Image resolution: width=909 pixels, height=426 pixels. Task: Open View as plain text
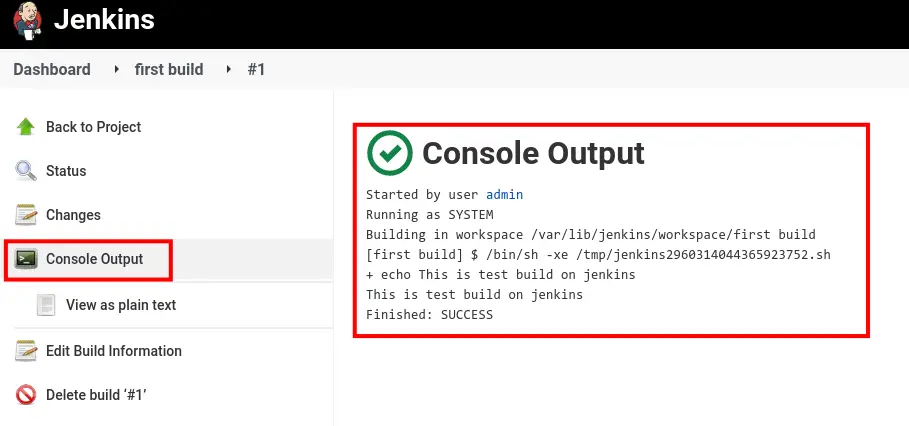[121, 305]
